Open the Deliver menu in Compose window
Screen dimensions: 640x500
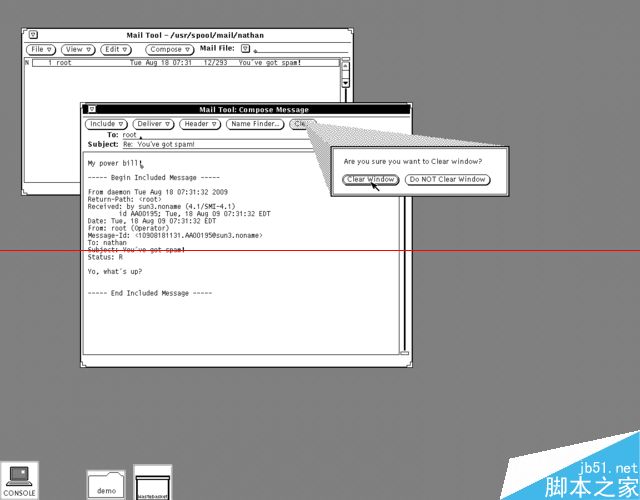tap(153, 124)
